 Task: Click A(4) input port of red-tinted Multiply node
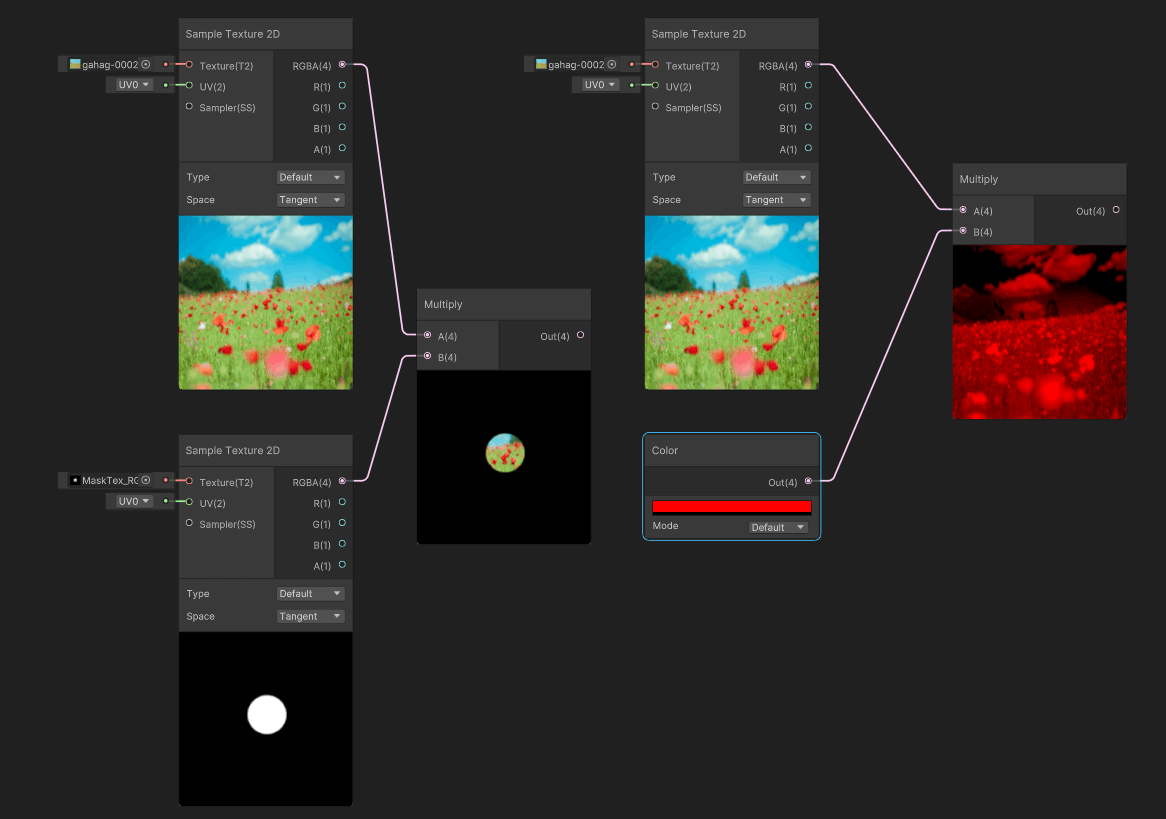[x=963, y=211]
